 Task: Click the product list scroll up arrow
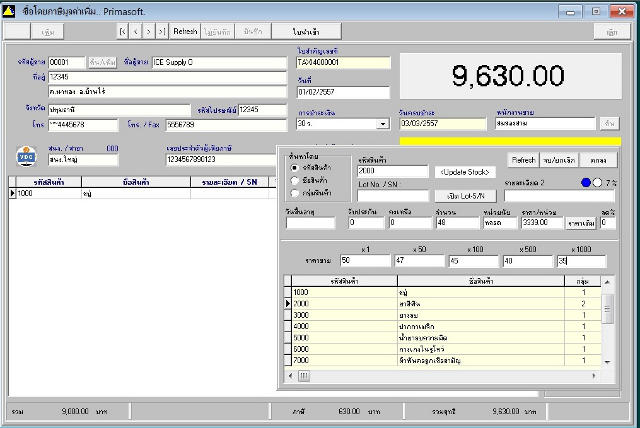pyautogui.click(x=607, y=282)
